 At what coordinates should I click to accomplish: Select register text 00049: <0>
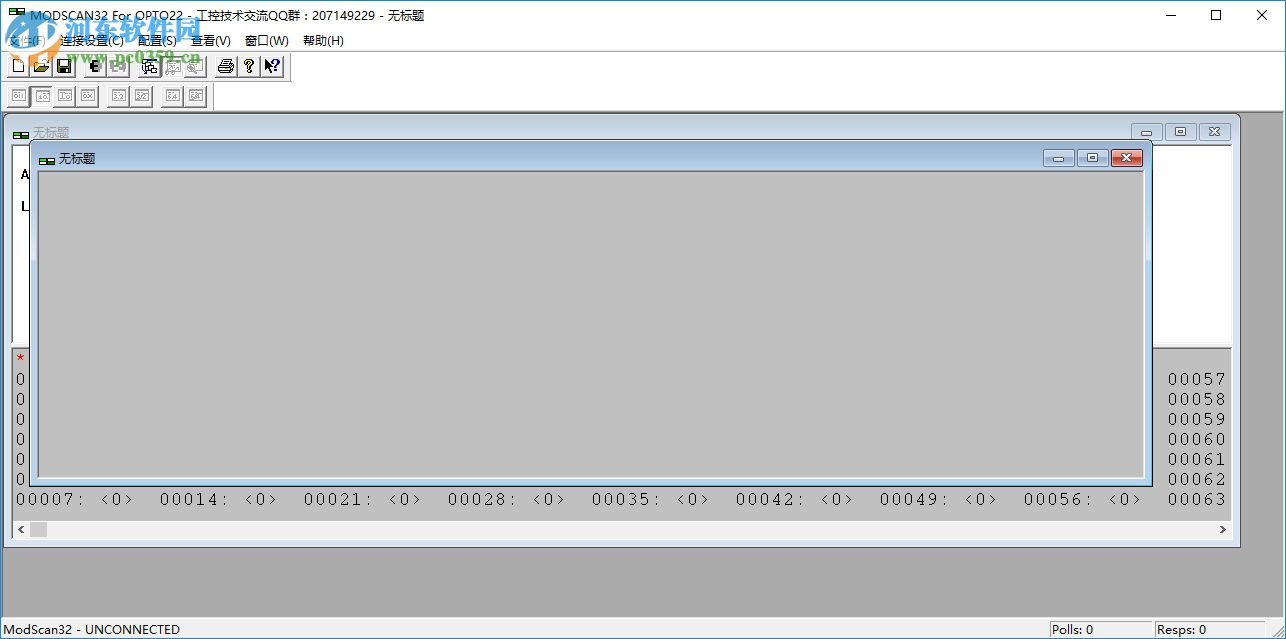938,499
